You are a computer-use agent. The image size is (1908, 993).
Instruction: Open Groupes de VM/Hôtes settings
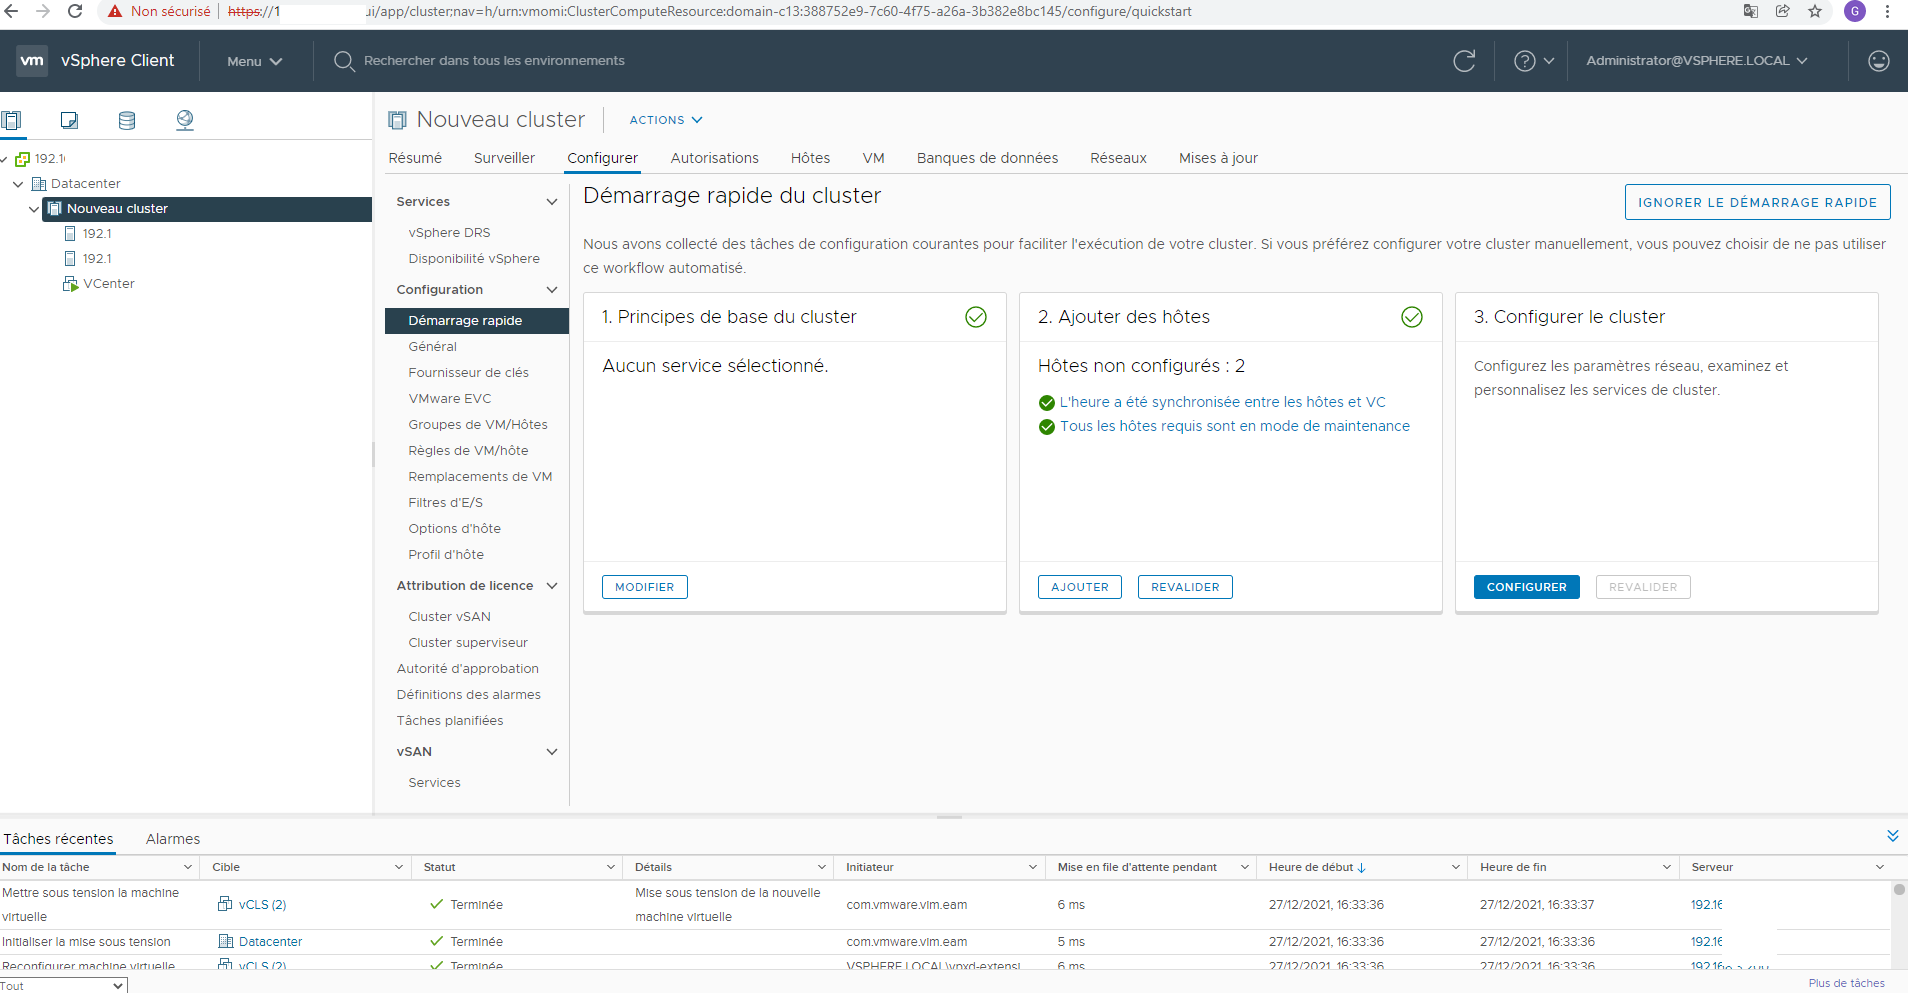[478, 425]
